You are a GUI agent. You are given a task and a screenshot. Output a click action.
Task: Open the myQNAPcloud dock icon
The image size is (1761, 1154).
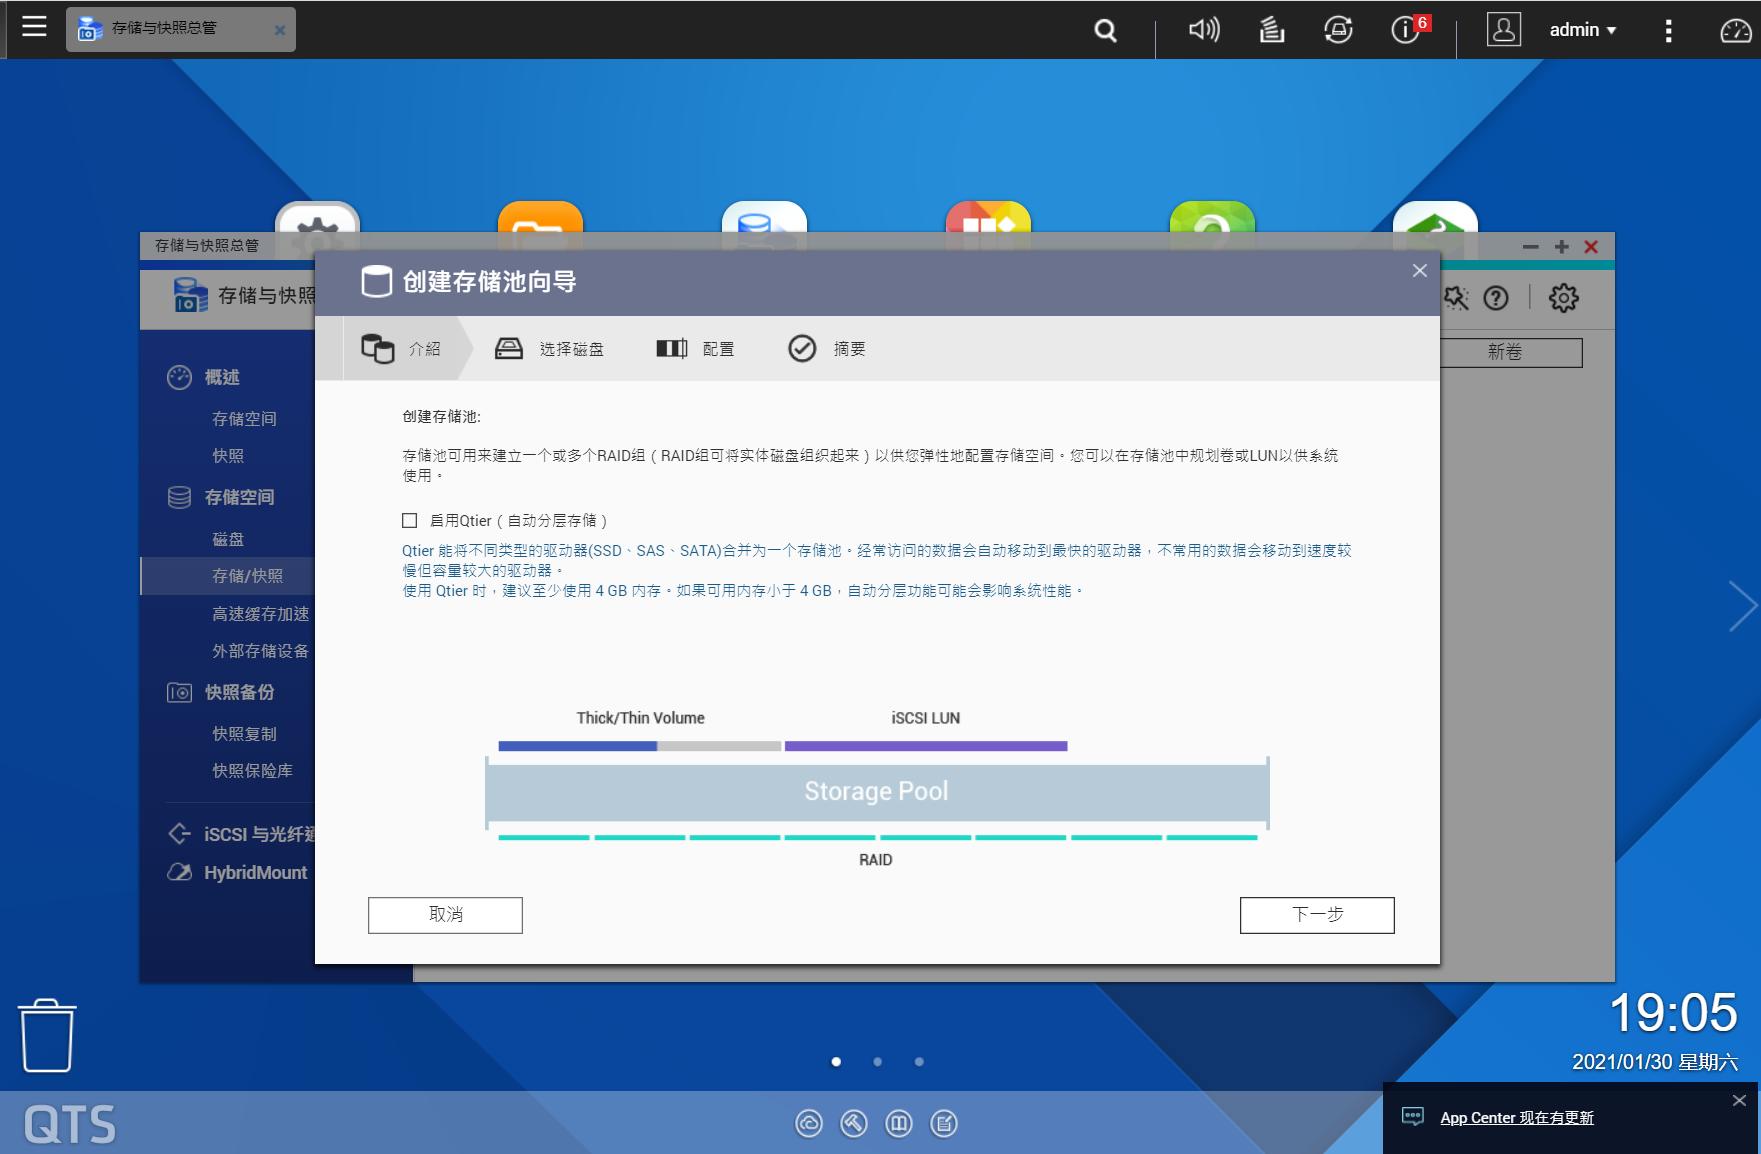point(808,1123)
